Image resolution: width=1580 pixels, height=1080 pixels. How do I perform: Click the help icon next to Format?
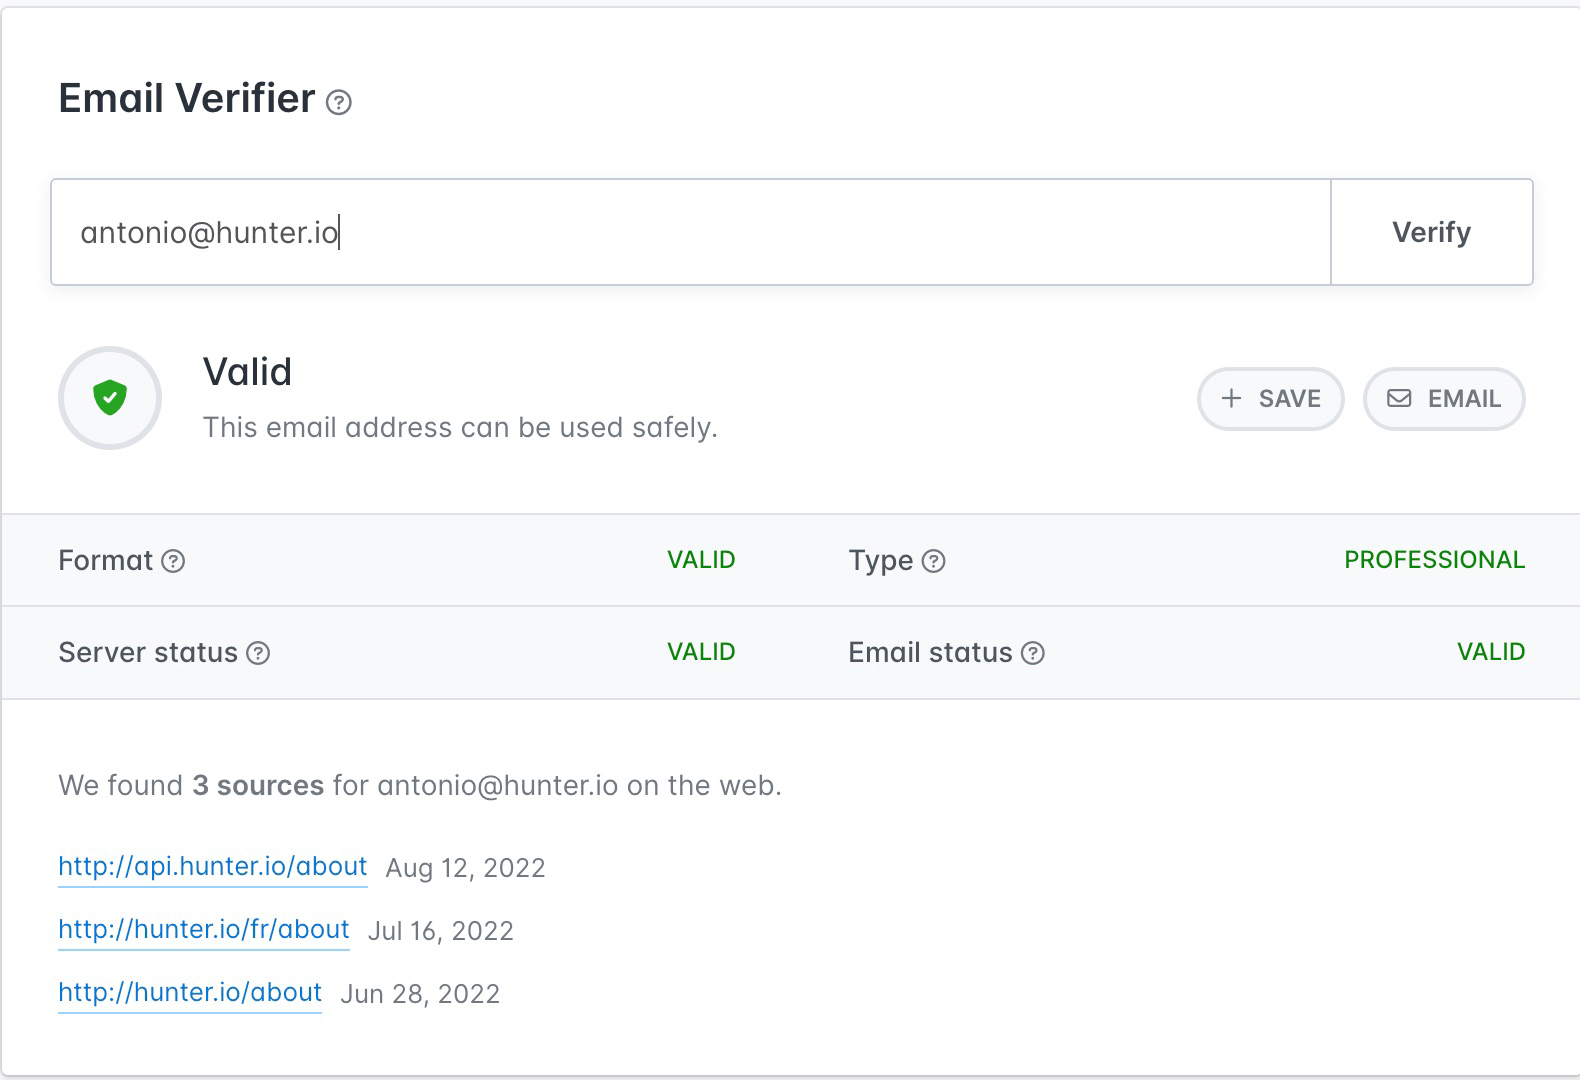pos(173,561)
